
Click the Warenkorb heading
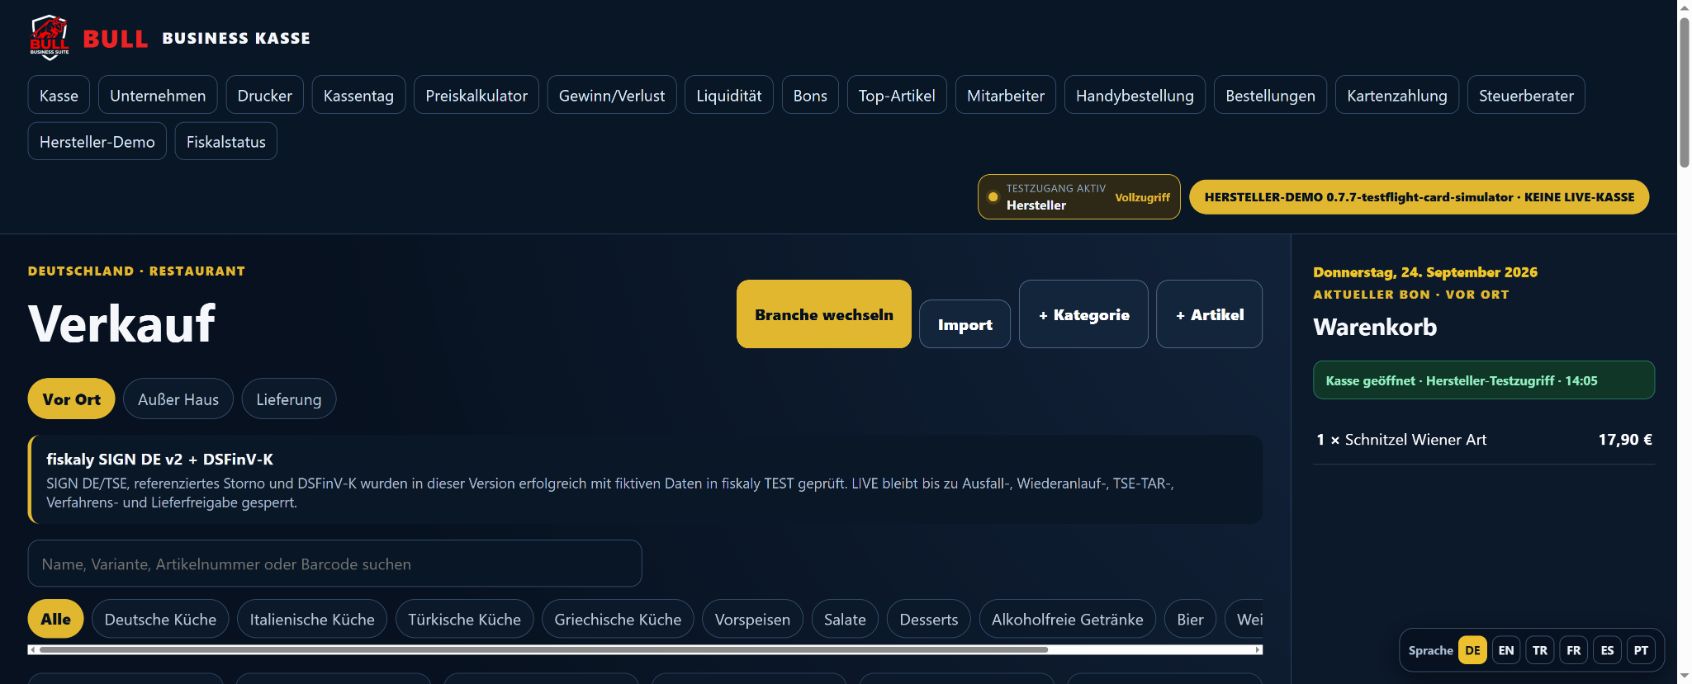pyautogui.click(x=1375, y=327)
